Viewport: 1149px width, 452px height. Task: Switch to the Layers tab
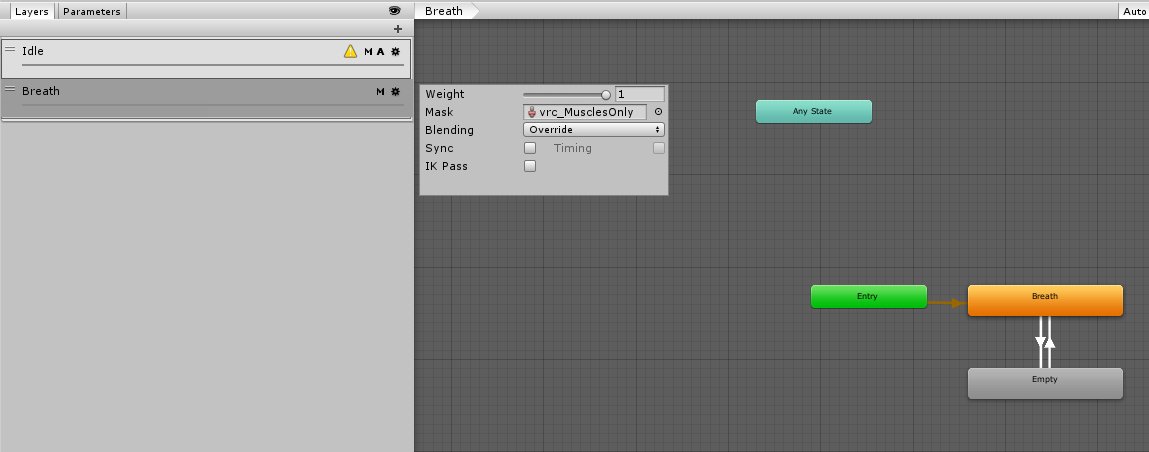pos(32,11)
